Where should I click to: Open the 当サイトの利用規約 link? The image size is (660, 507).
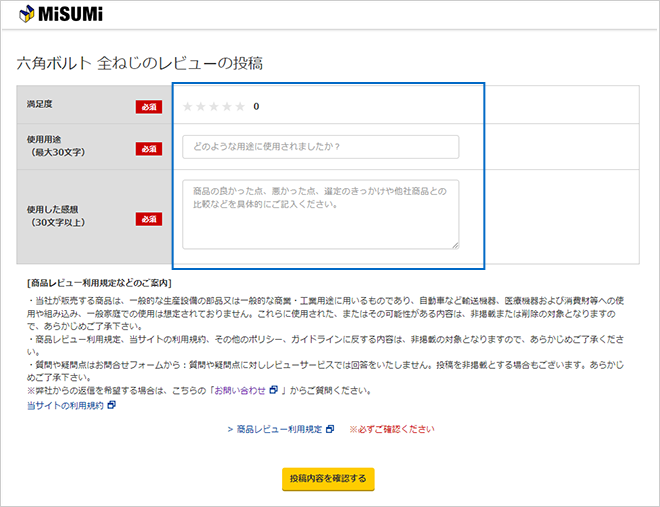(x=64, y=405)
